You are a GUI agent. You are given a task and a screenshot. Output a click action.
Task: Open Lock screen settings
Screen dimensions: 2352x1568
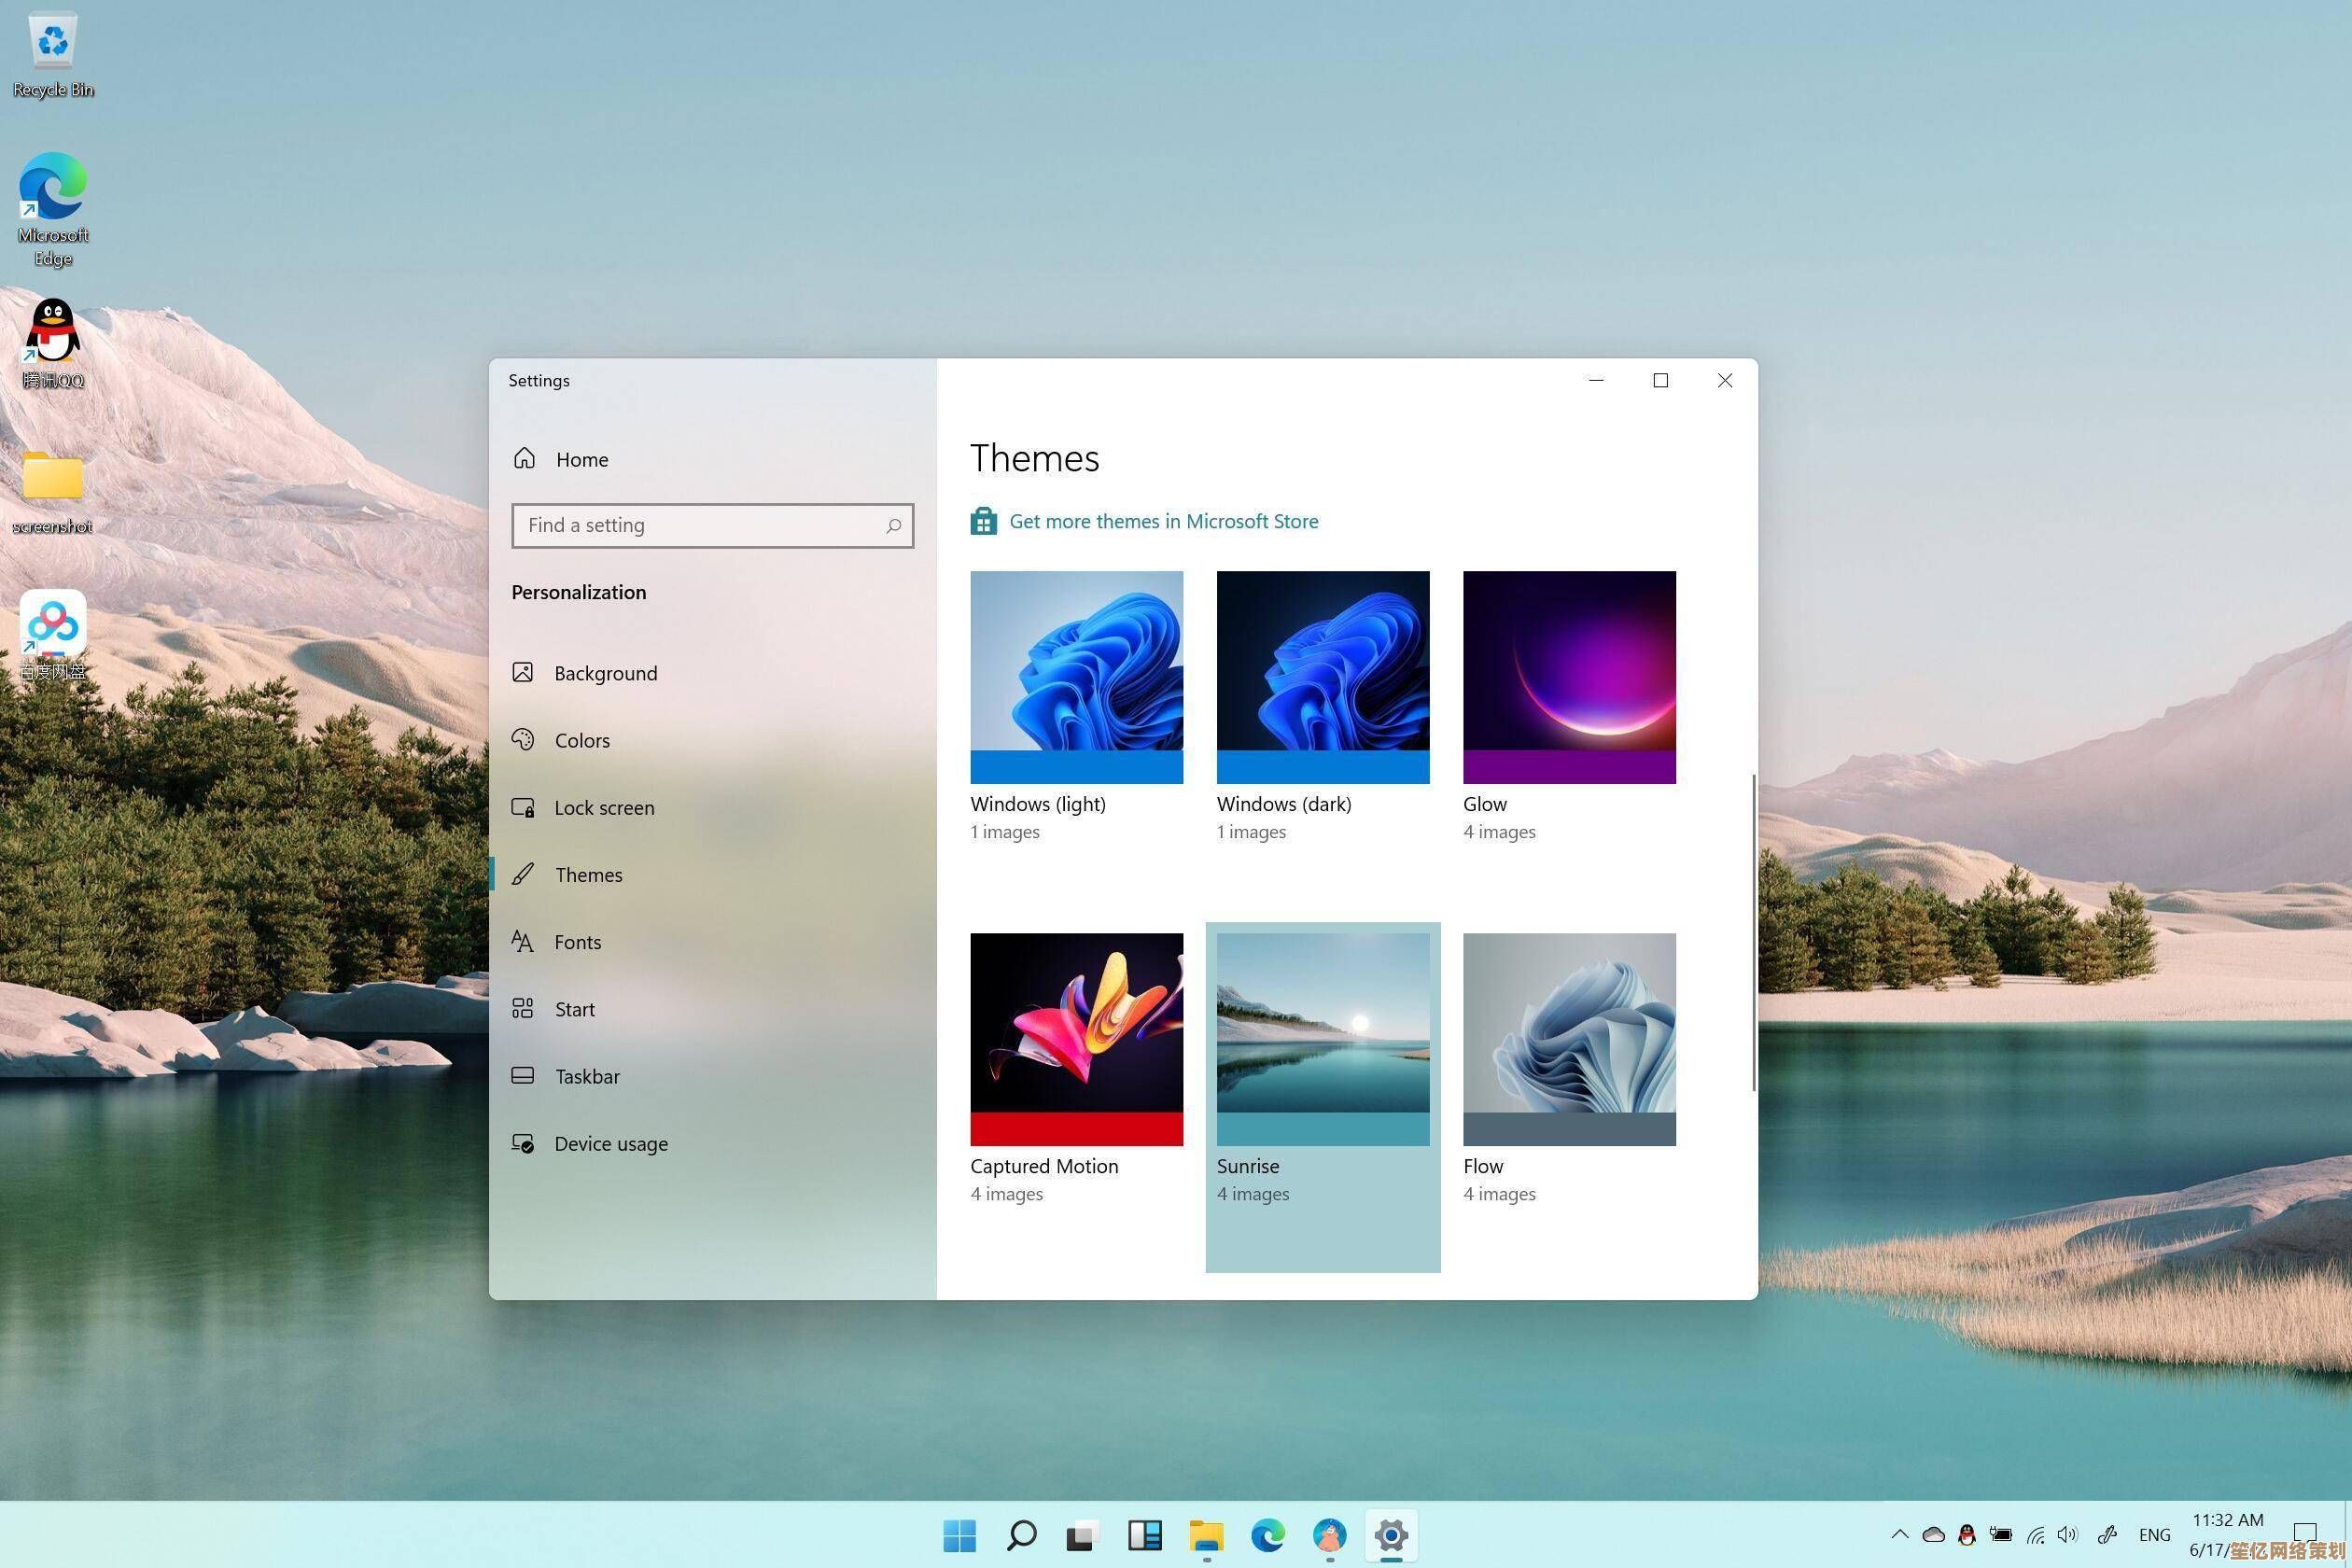click(604, 807)
